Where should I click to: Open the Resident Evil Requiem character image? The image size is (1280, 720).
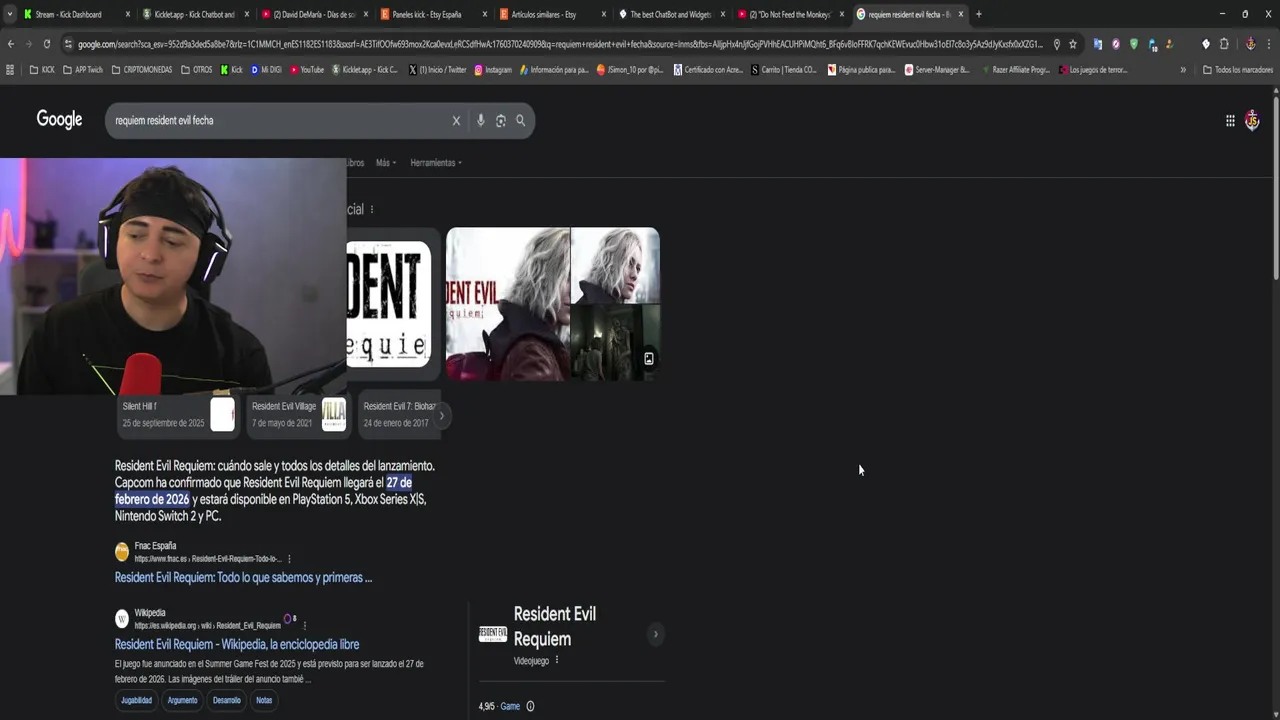(508, 304)
